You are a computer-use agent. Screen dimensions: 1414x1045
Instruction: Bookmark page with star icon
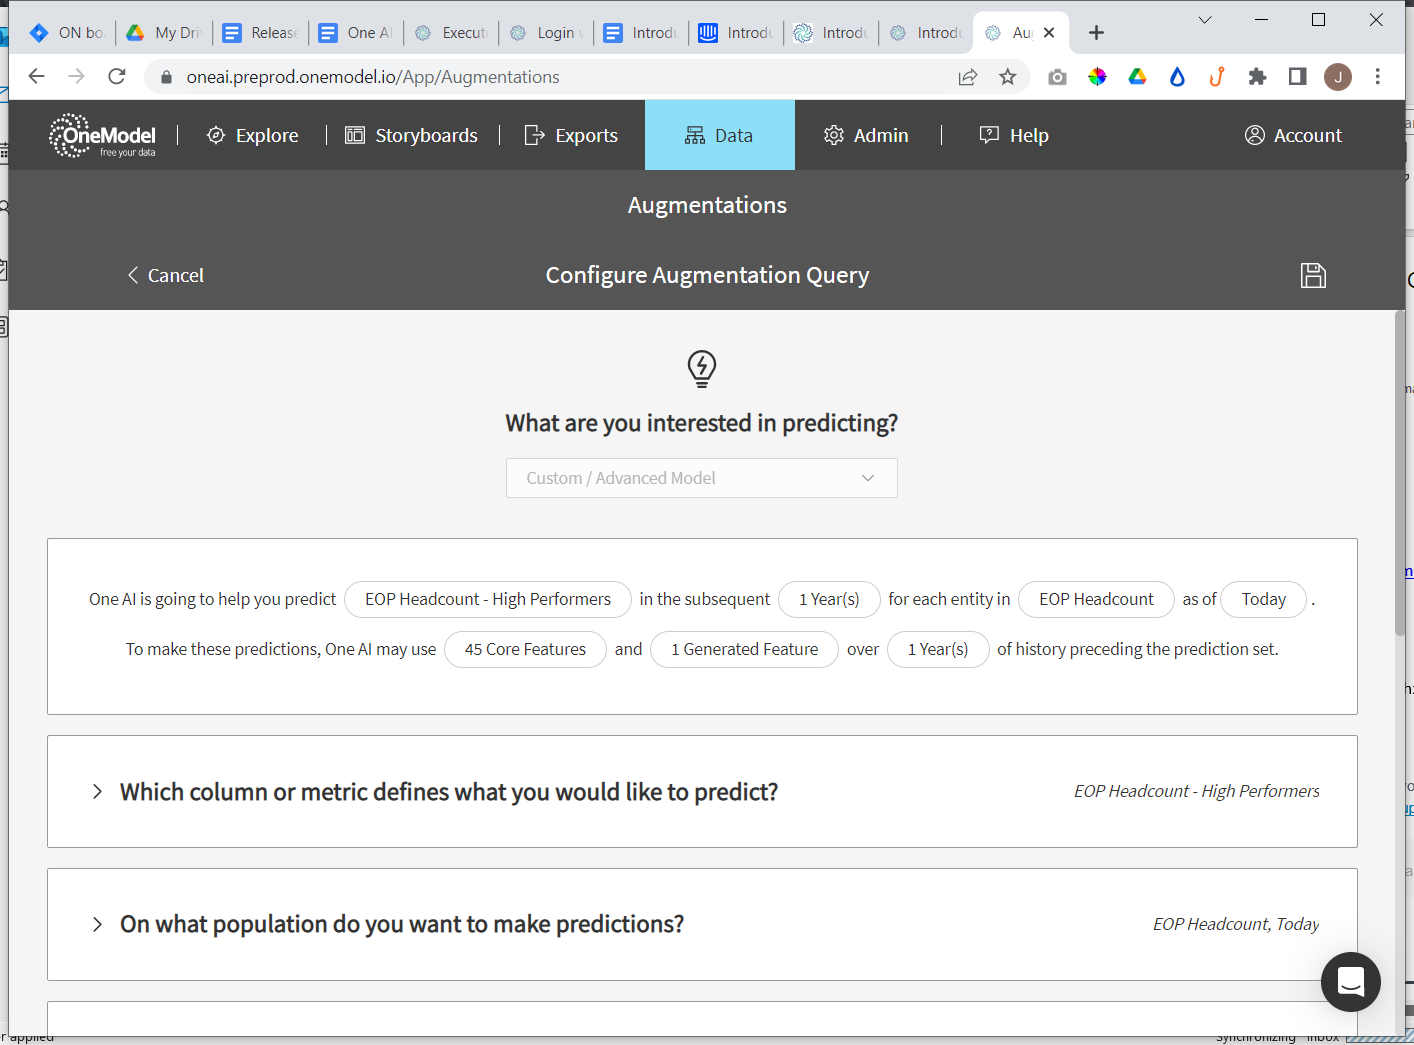(1007, 77)
